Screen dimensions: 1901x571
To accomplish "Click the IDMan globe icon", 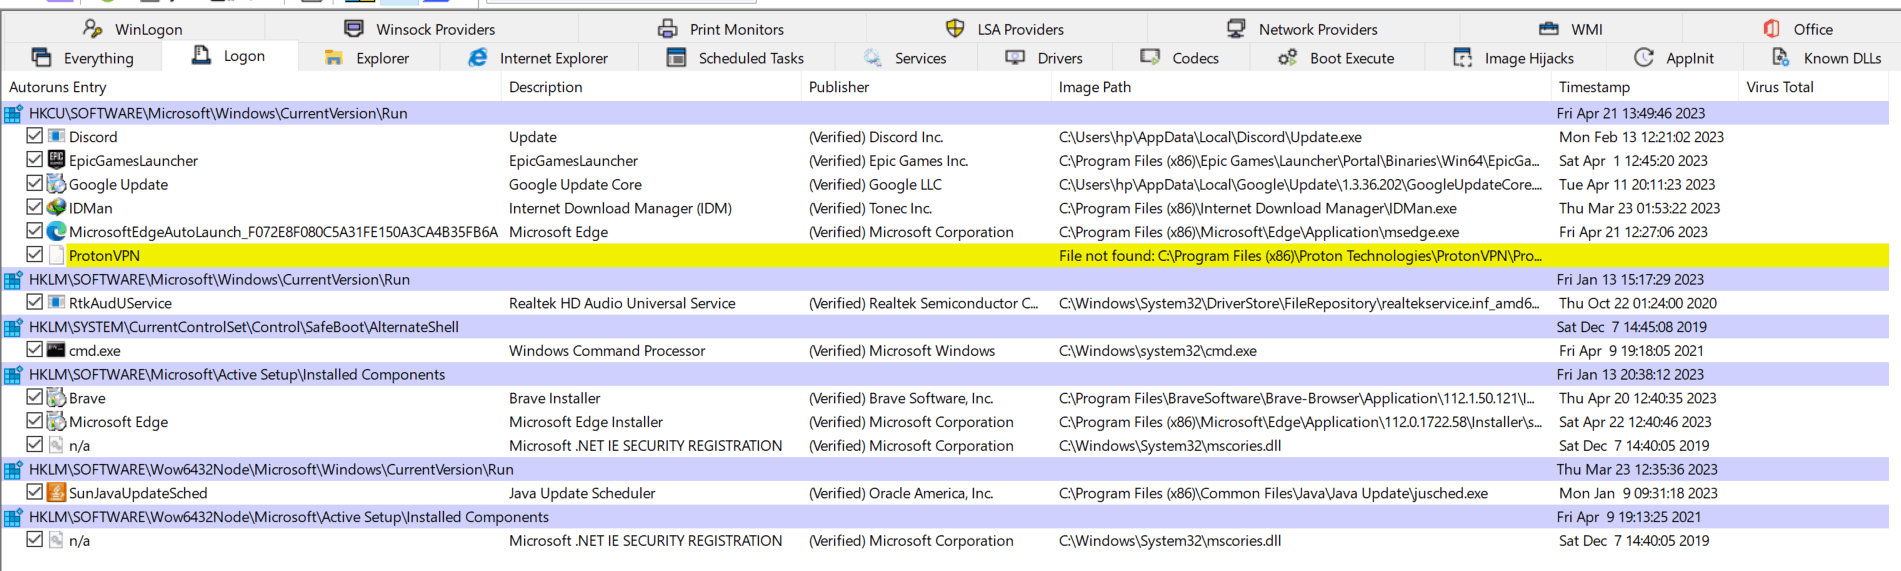I will (x=56, y=207).
